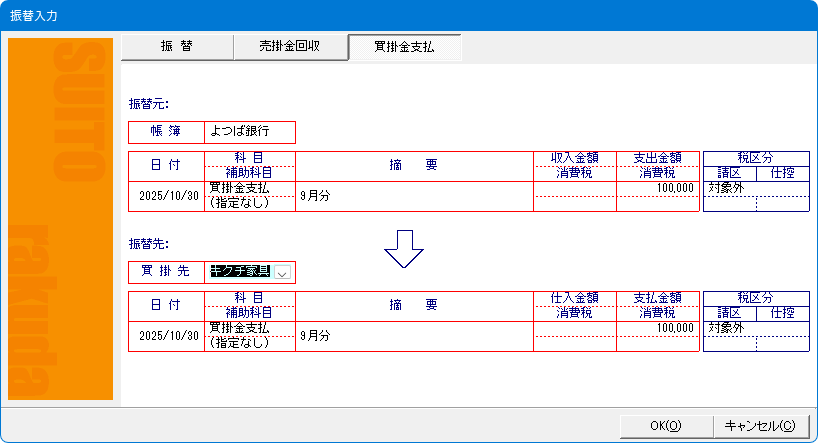Screen dimensions: 818x443
Task: Click the orange SUITO rakuda banner
Action: pyautogui.click(x=60, y=220)
